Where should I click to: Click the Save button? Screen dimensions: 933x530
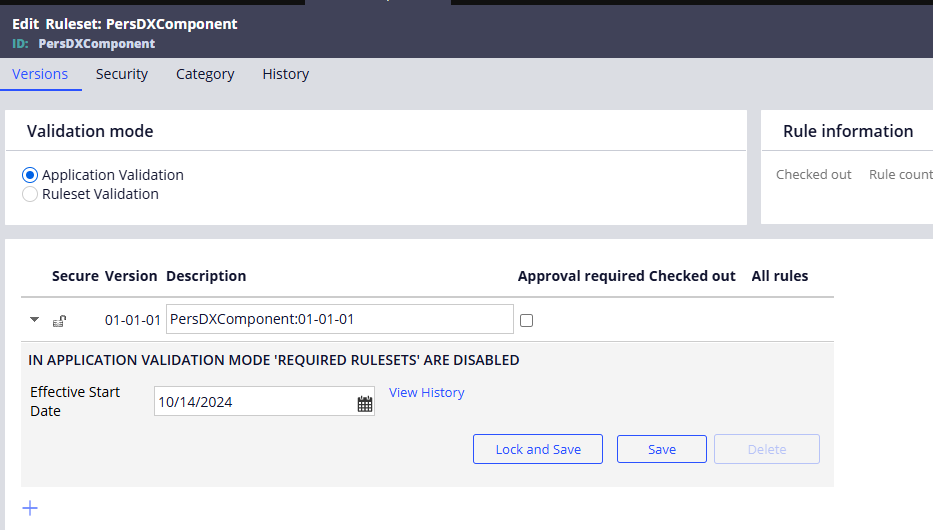pos(662,449)
